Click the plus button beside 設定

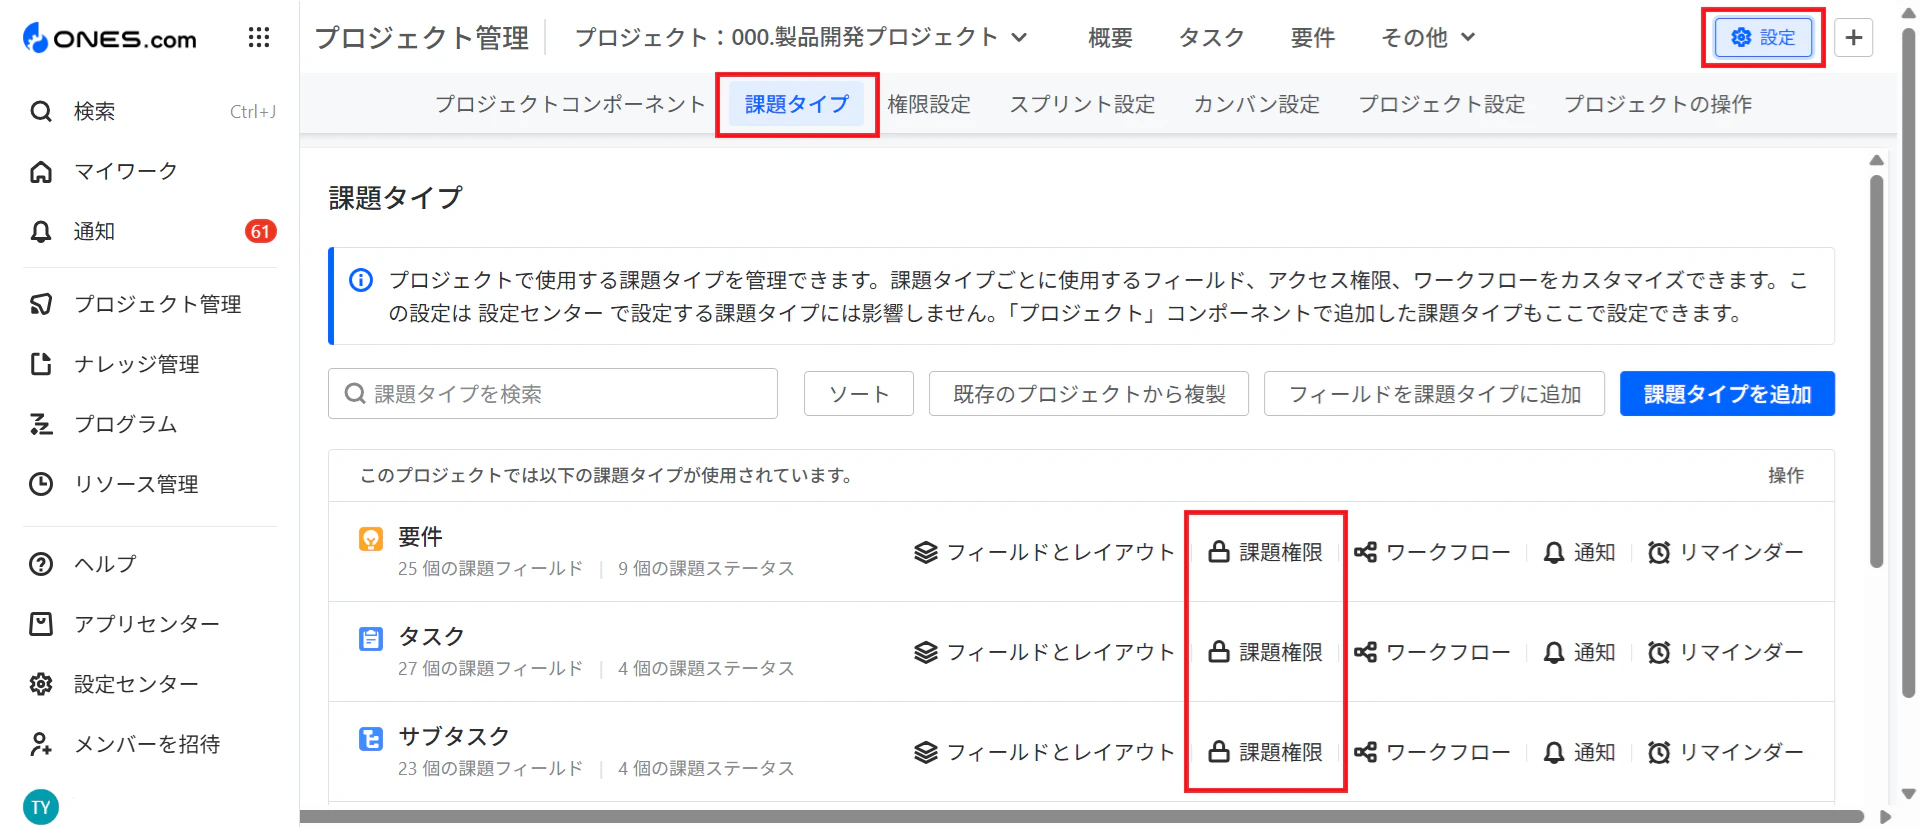coord(1853,37)
